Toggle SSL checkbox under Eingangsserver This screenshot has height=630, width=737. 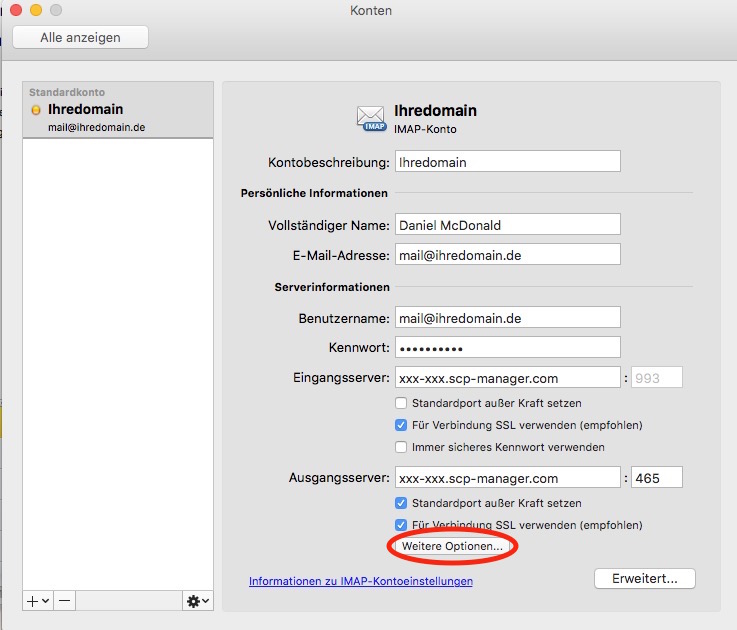pyautogui.click(x=401, y=425)
